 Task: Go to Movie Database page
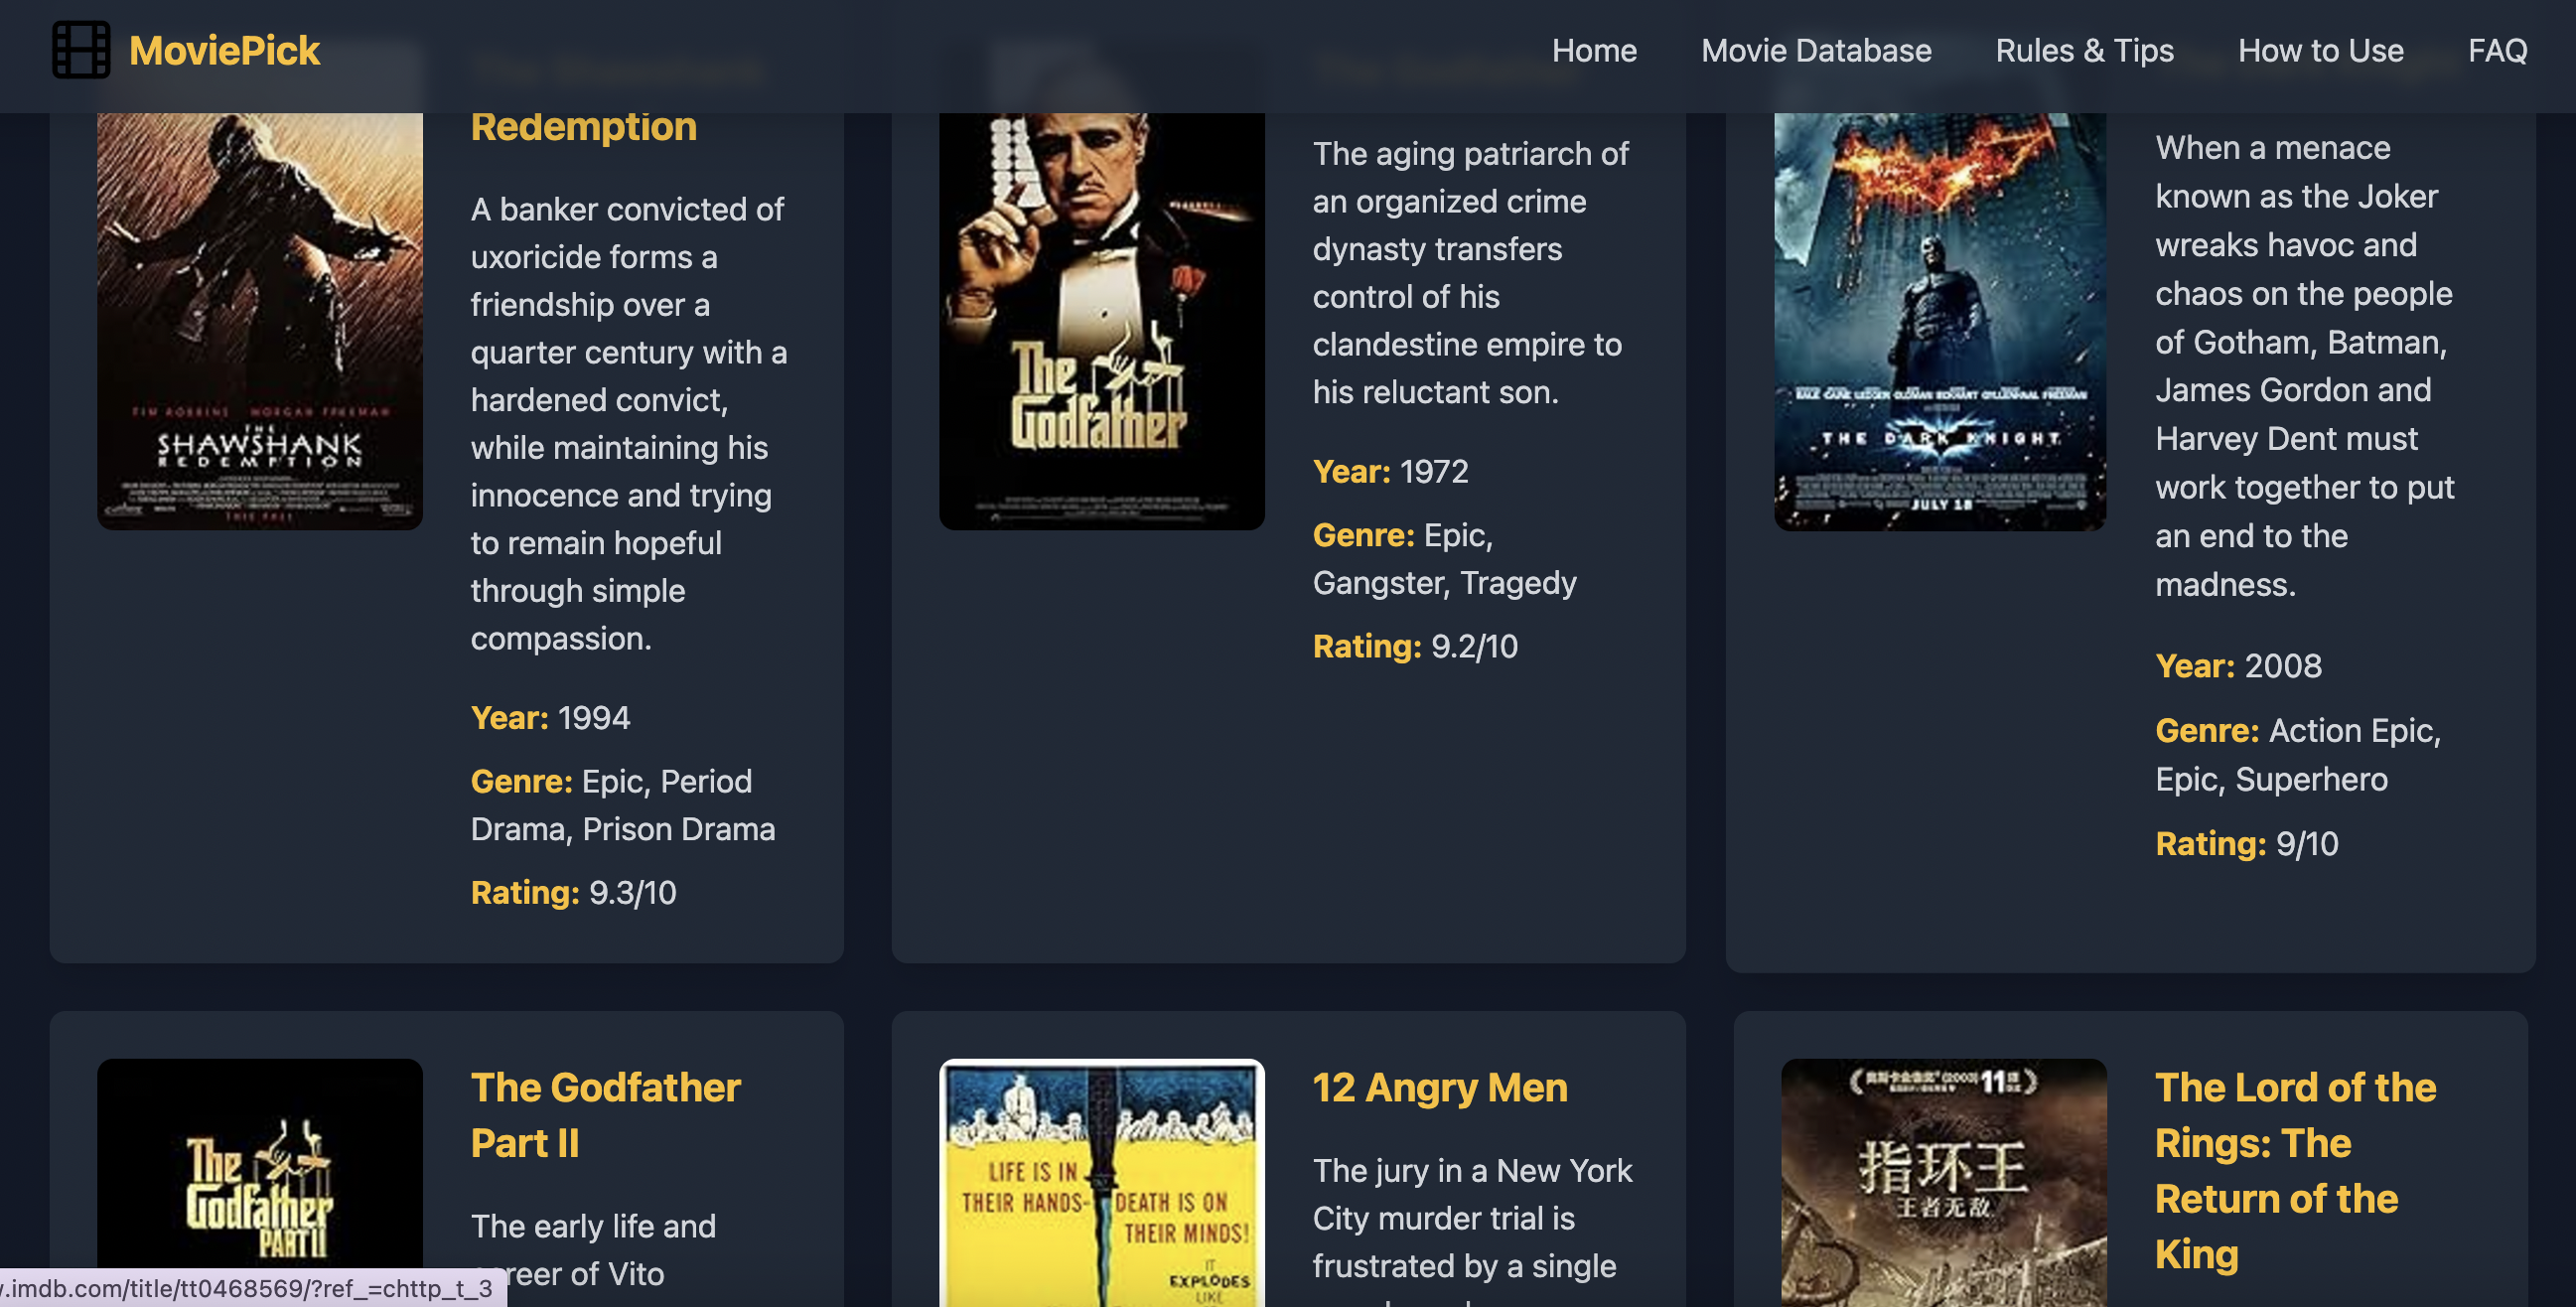1816,50
